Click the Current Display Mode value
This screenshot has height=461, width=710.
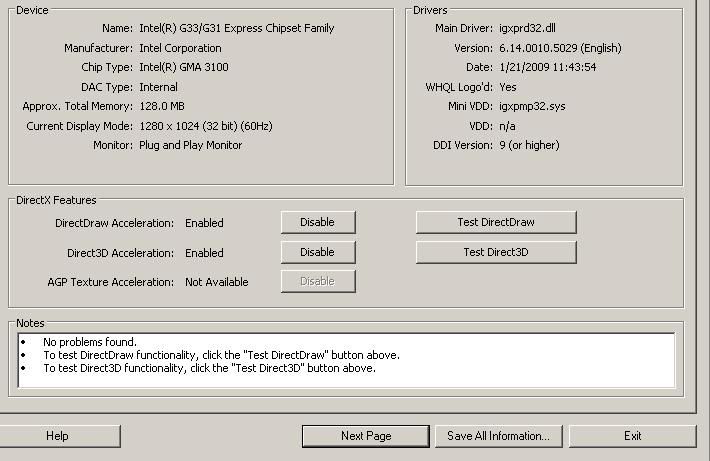click(205, 126)
